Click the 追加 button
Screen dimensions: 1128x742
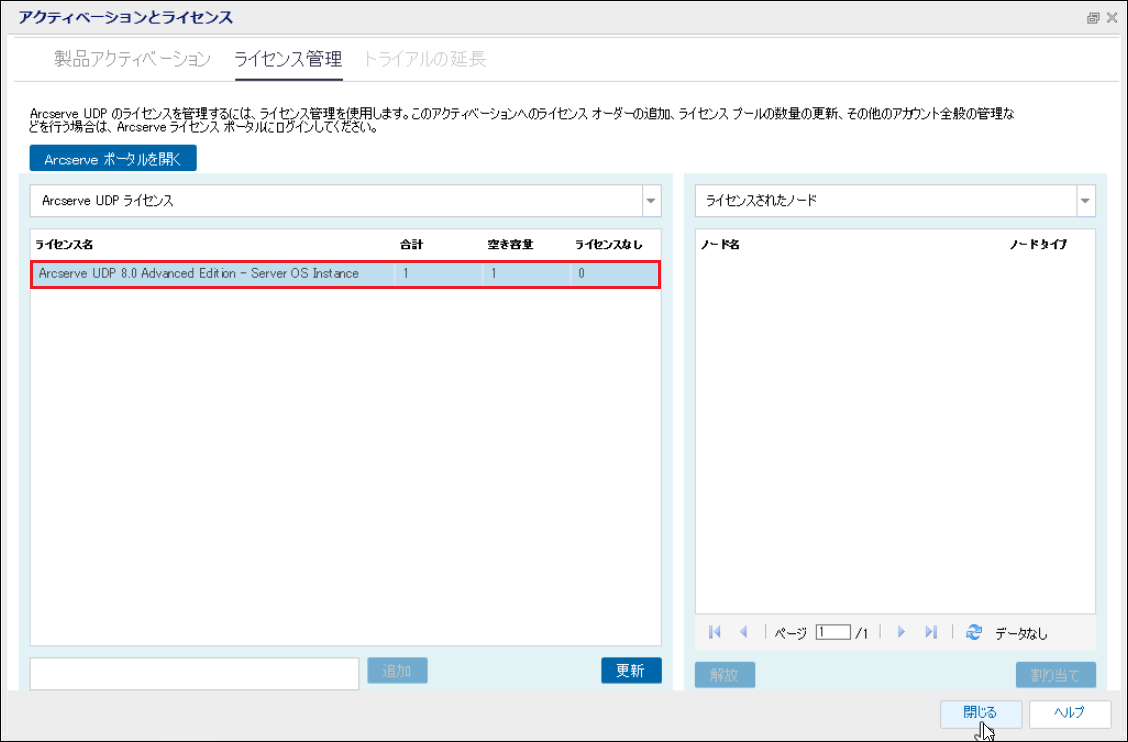[x=397, y=671]
